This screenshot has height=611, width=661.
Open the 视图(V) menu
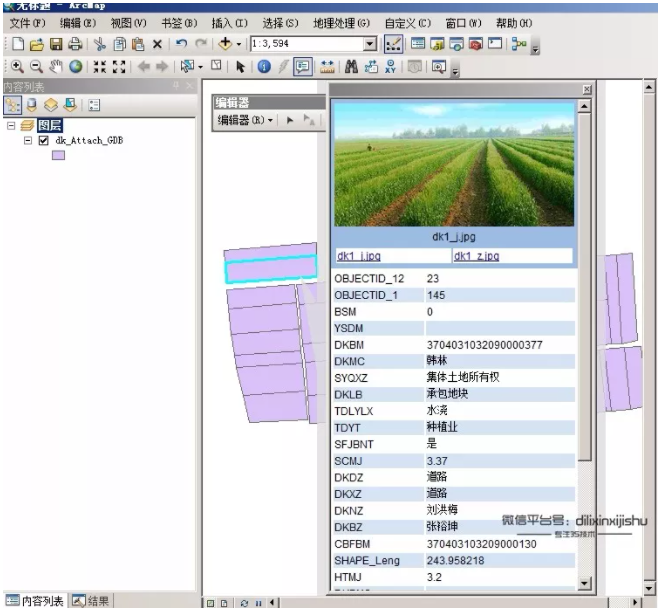coord(129,23)
